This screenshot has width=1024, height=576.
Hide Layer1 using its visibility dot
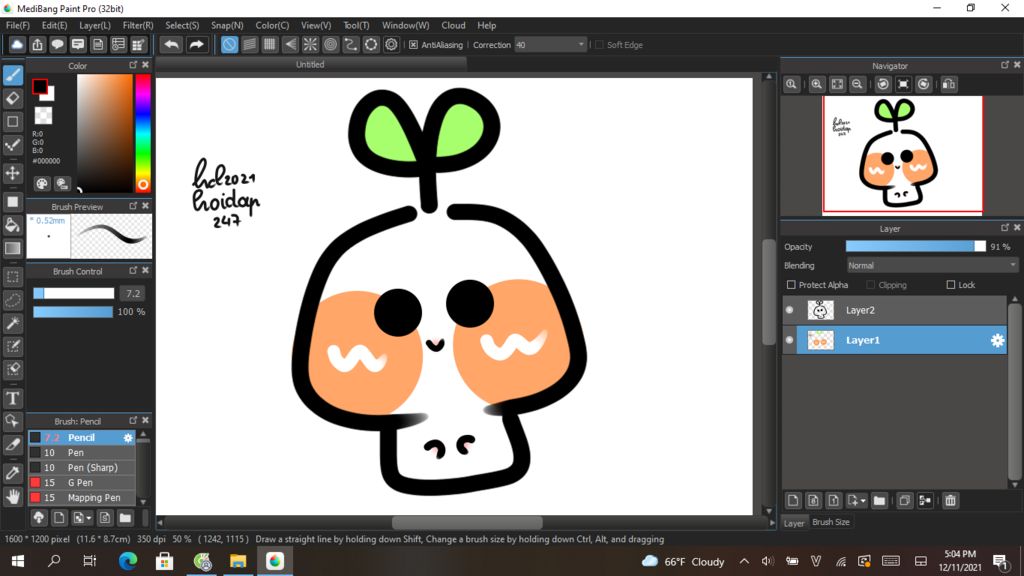[x=790, y=340]
